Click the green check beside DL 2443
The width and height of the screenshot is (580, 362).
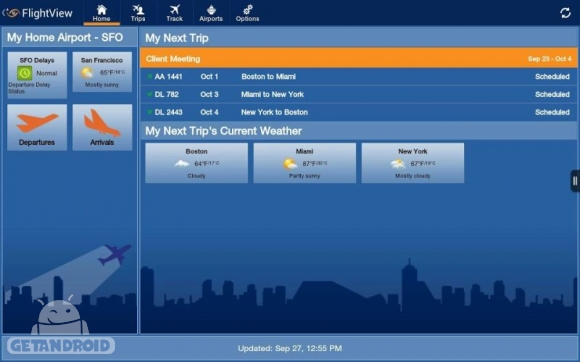[x=149, y=112]
